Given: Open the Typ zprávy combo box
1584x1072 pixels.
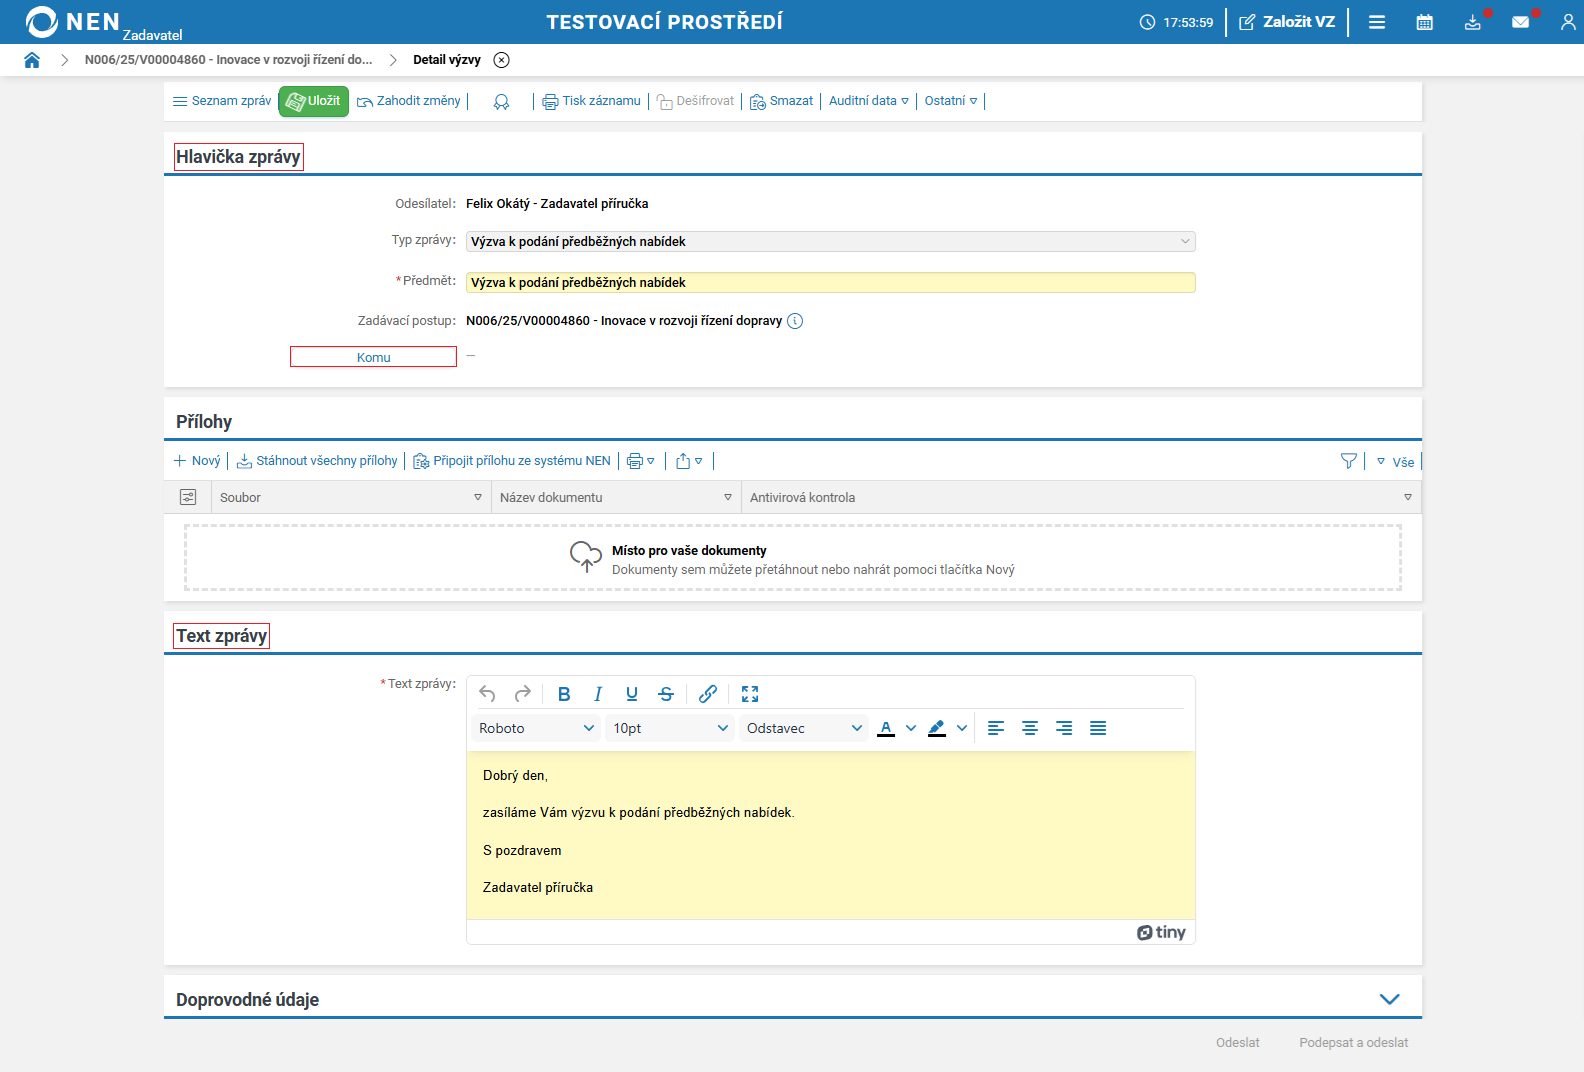Looking at the screenshot, I should [x=831, y=242].
